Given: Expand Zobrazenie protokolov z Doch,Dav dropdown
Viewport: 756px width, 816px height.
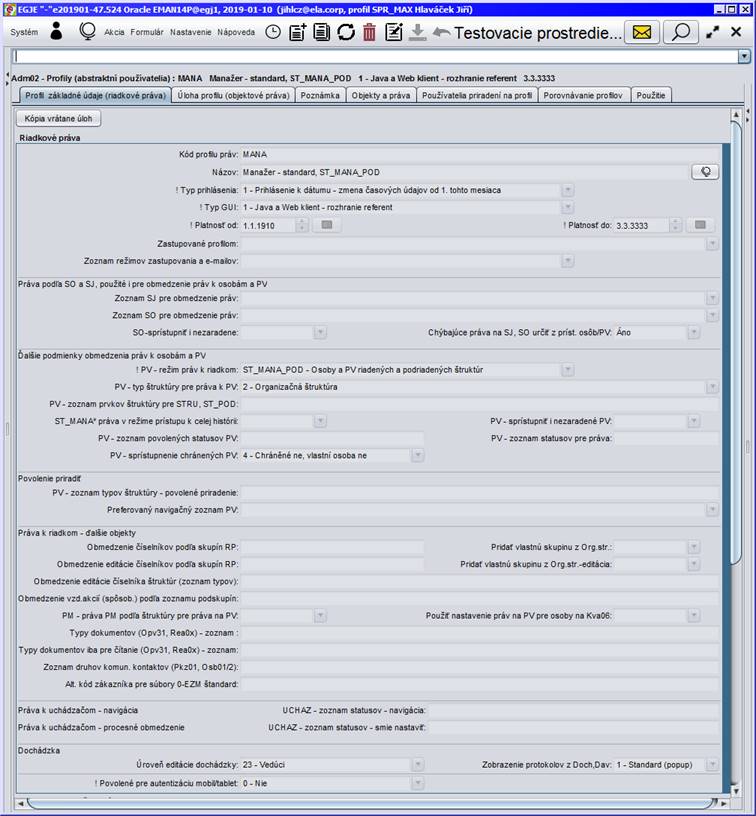Looking at the screenshot, I should pyautogui.click(x=712, y=765).
